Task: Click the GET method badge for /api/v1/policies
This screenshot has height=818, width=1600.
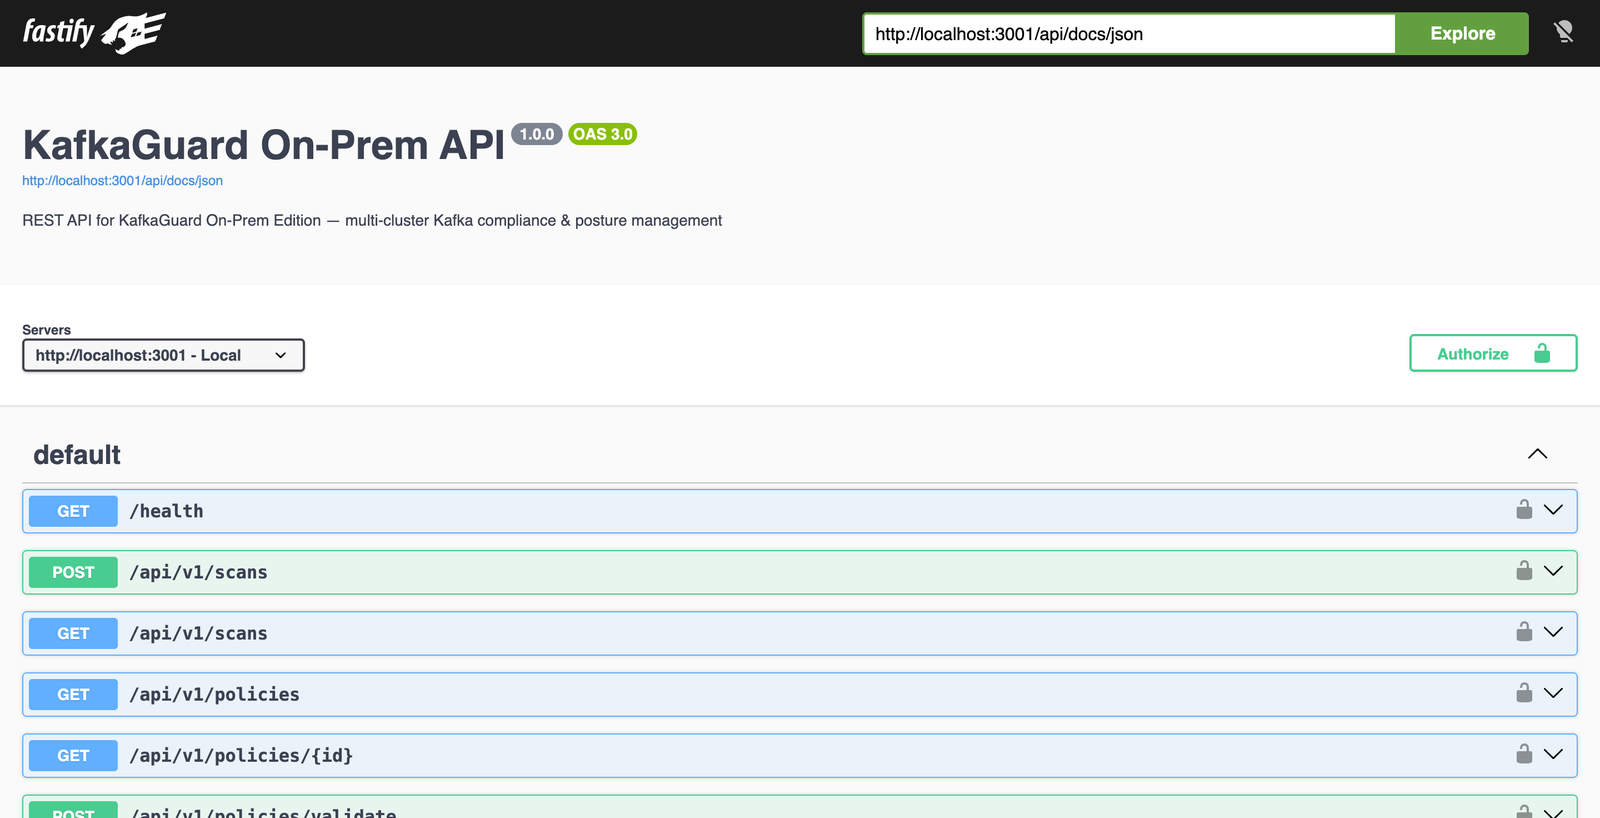Action: tap(73, 694)
